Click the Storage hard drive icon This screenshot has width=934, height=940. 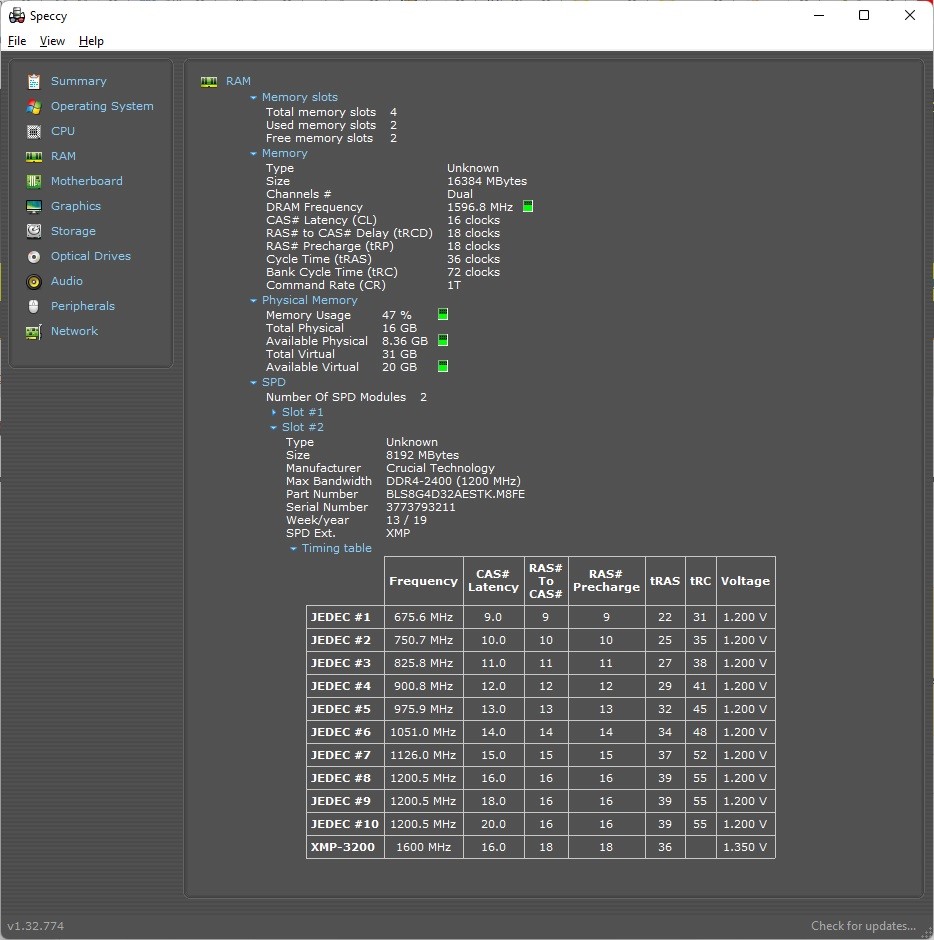coord(34,231)
